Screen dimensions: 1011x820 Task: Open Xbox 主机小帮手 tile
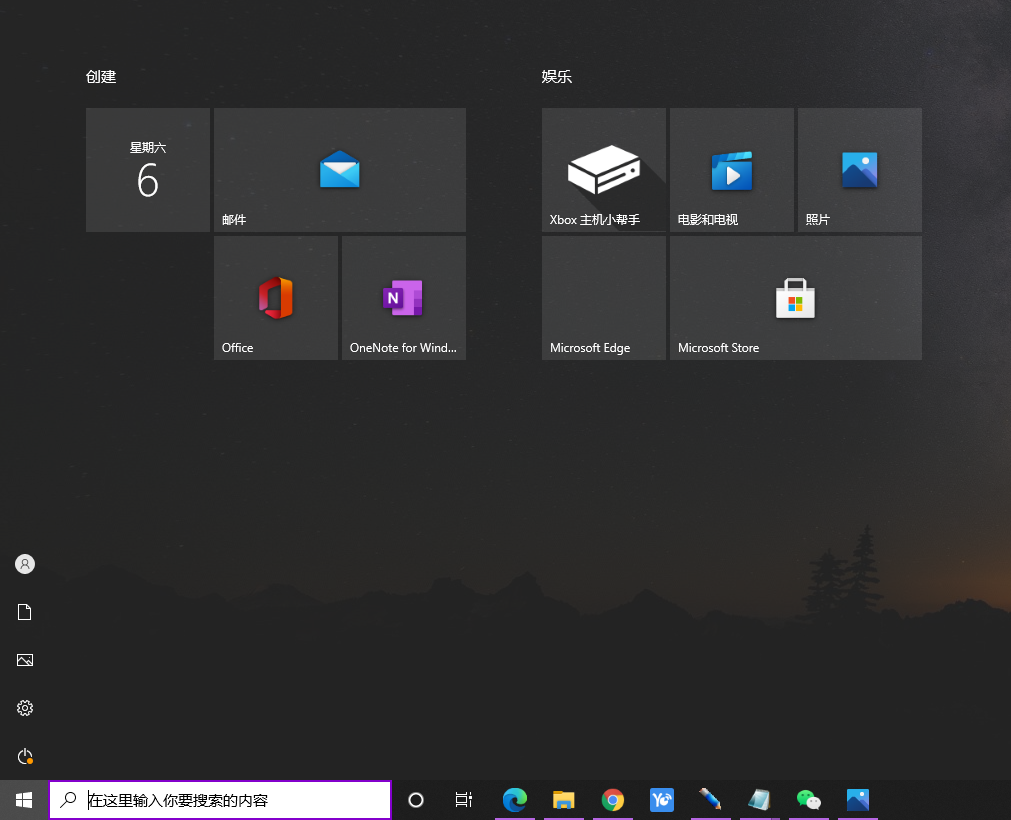pos(604,170)
